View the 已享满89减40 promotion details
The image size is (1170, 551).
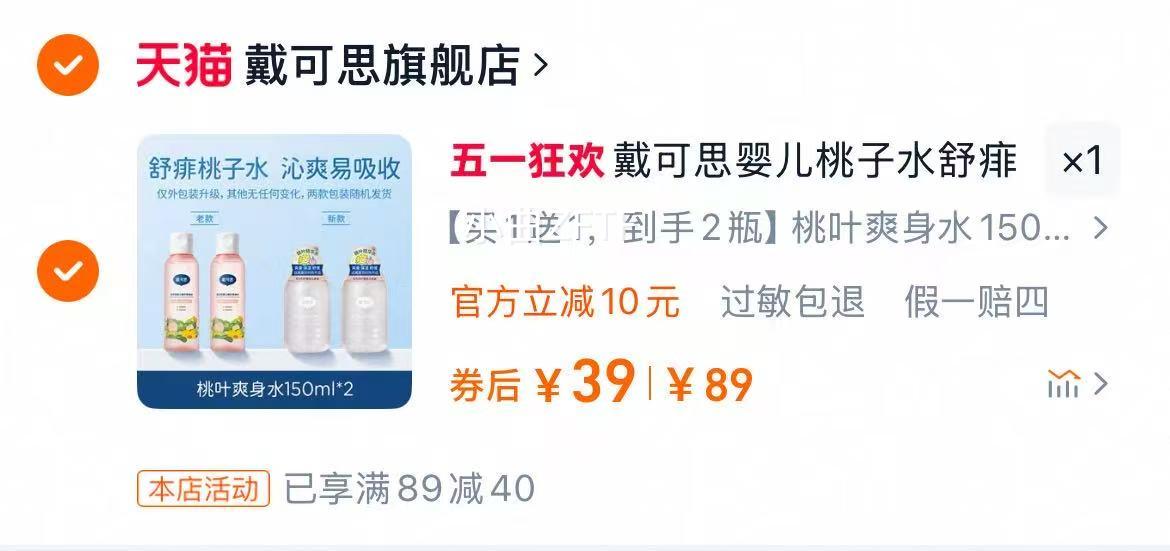[410, 489]
